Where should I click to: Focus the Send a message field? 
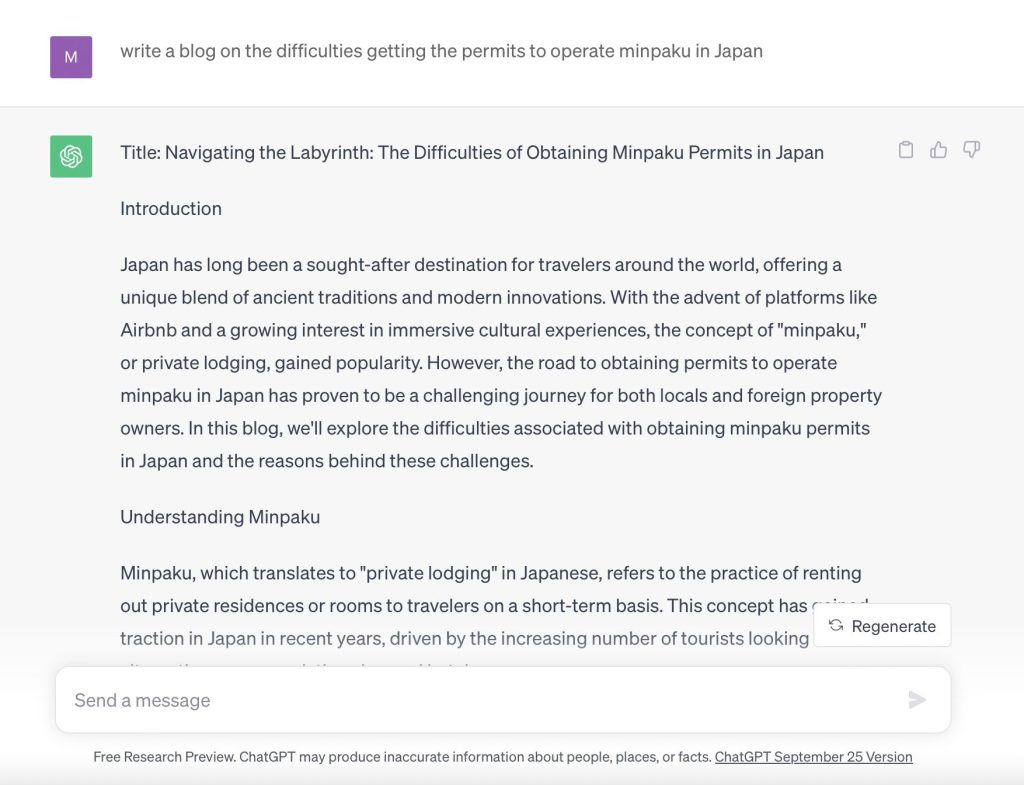(x=503, y=700)
